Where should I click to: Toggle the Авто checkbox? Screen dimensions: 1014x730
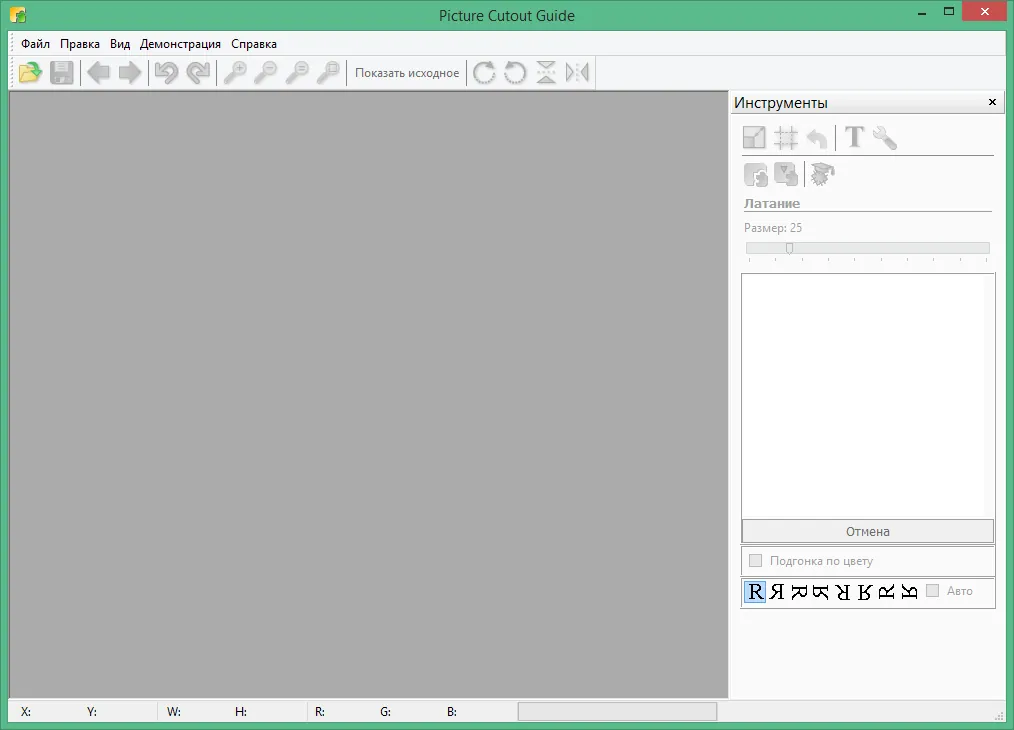tap(933, 590)
